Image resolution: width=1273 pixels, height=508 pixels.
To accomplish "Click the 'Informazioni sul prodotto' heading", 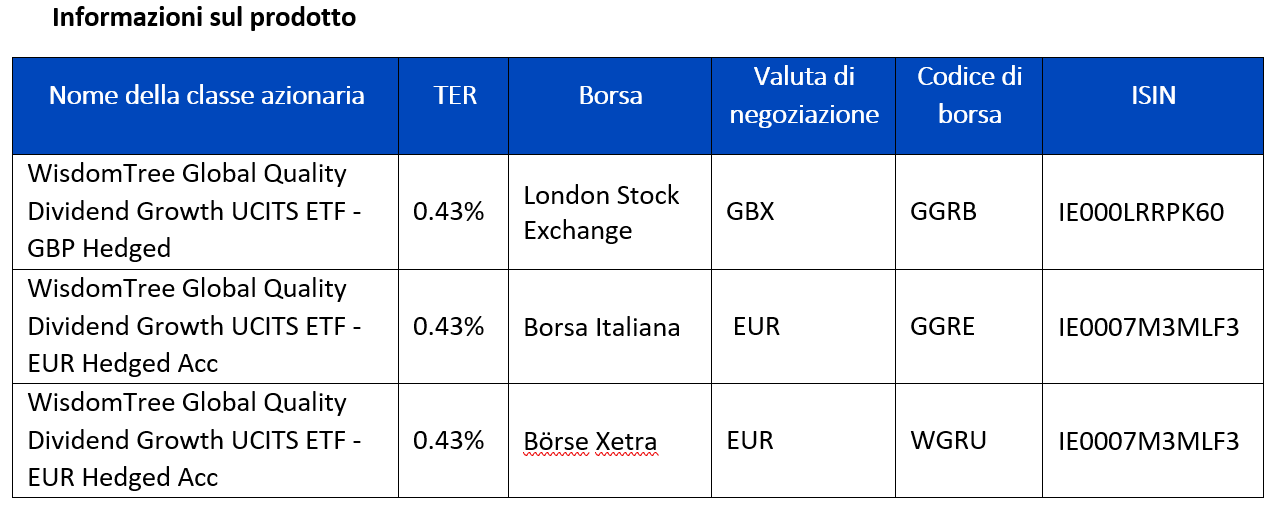I will [204, 18].
